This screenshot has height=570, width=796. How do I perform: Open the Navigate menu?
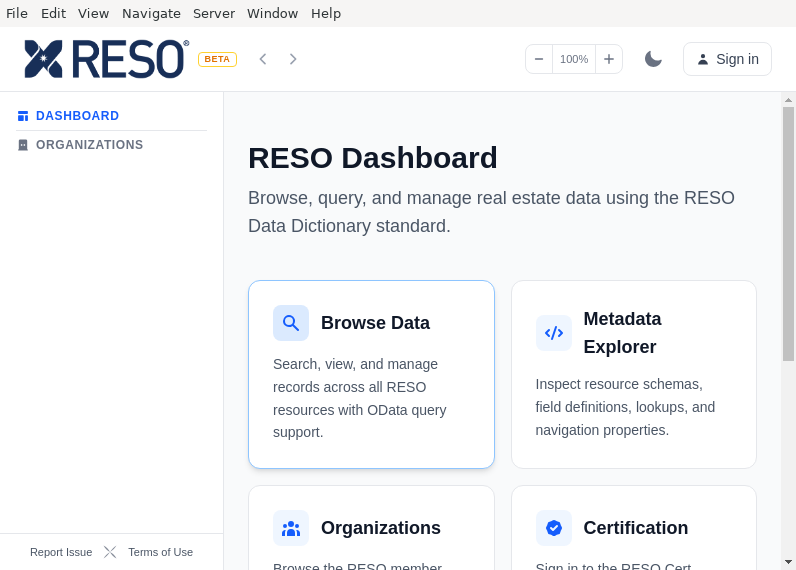coord(151,13)
